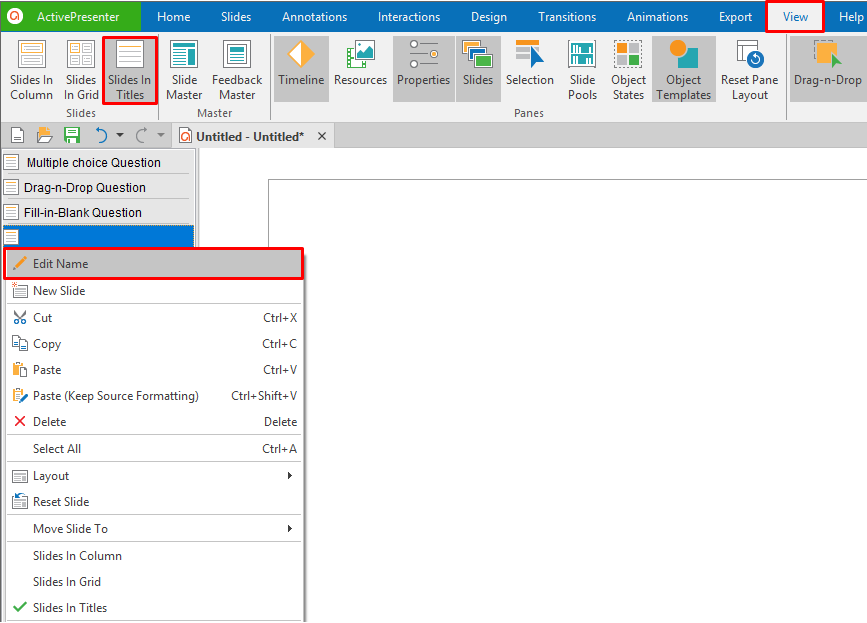Viewport: 867px width, 623px height.
Task: Choose Cut in context menu
Action: click(x=154, y=318)
